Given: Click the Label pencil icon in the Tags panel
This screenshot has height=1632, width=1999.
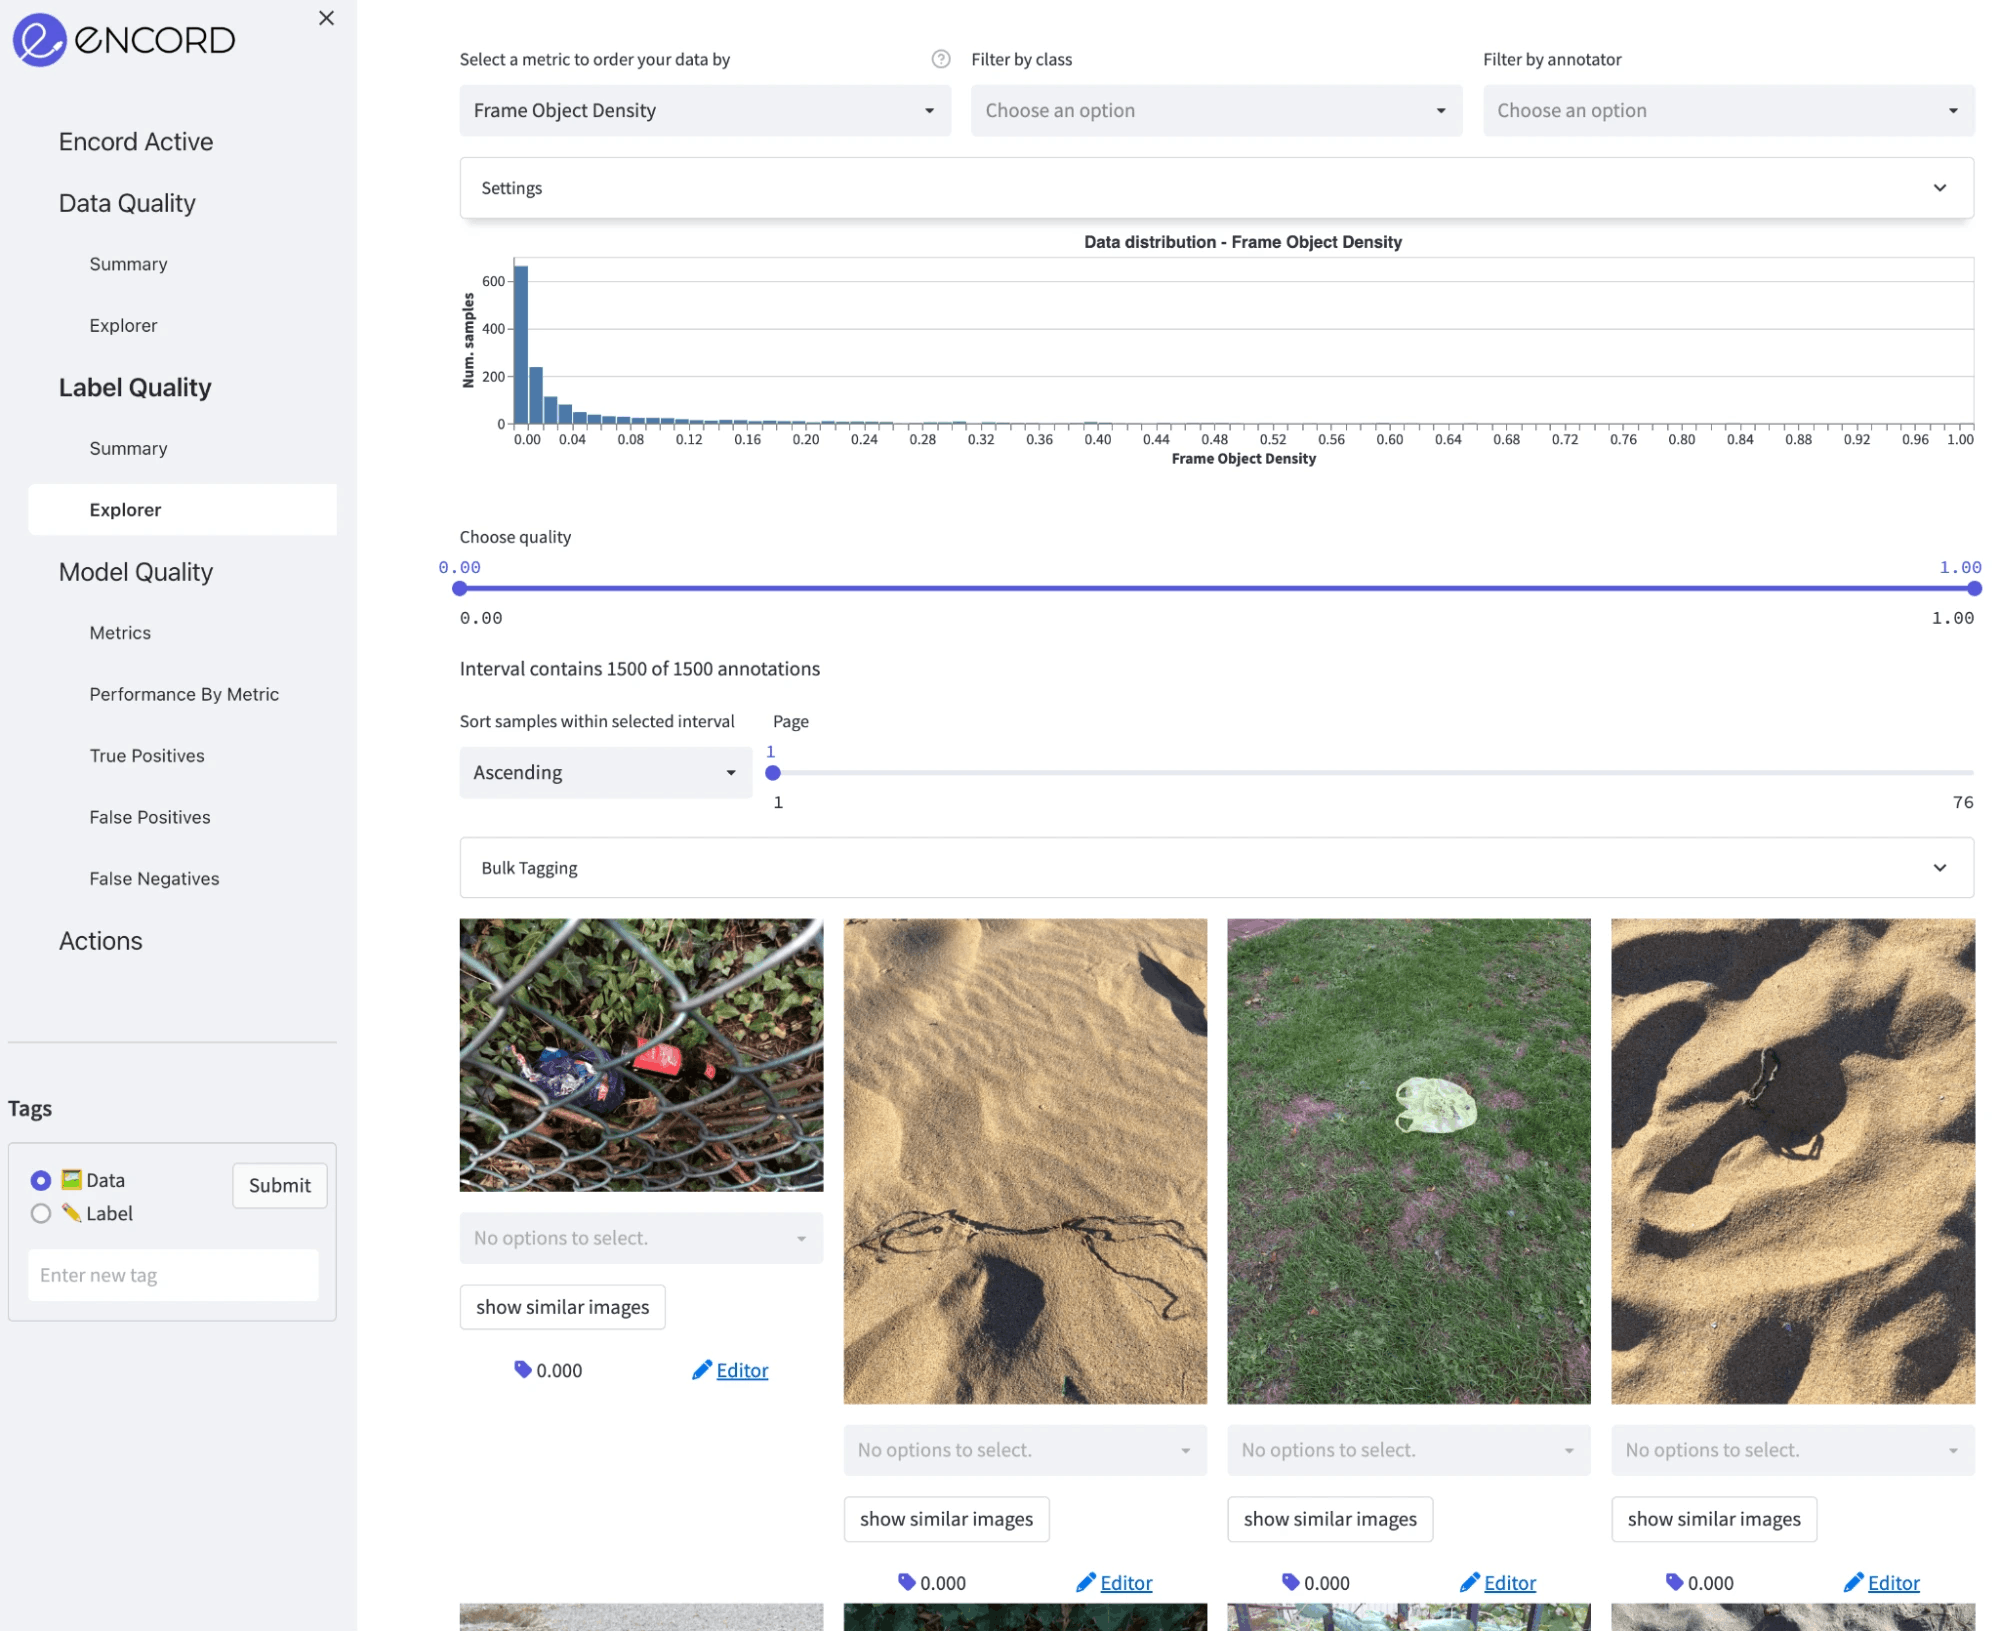Looking at the screenshot, I should (70, 1214).
